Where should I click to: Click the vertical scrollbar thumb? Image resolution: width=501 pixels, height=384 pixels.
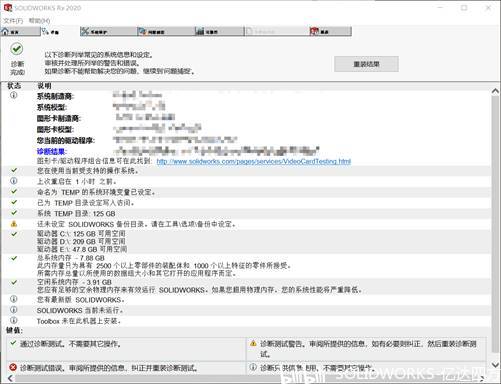[x=495, y=223]
